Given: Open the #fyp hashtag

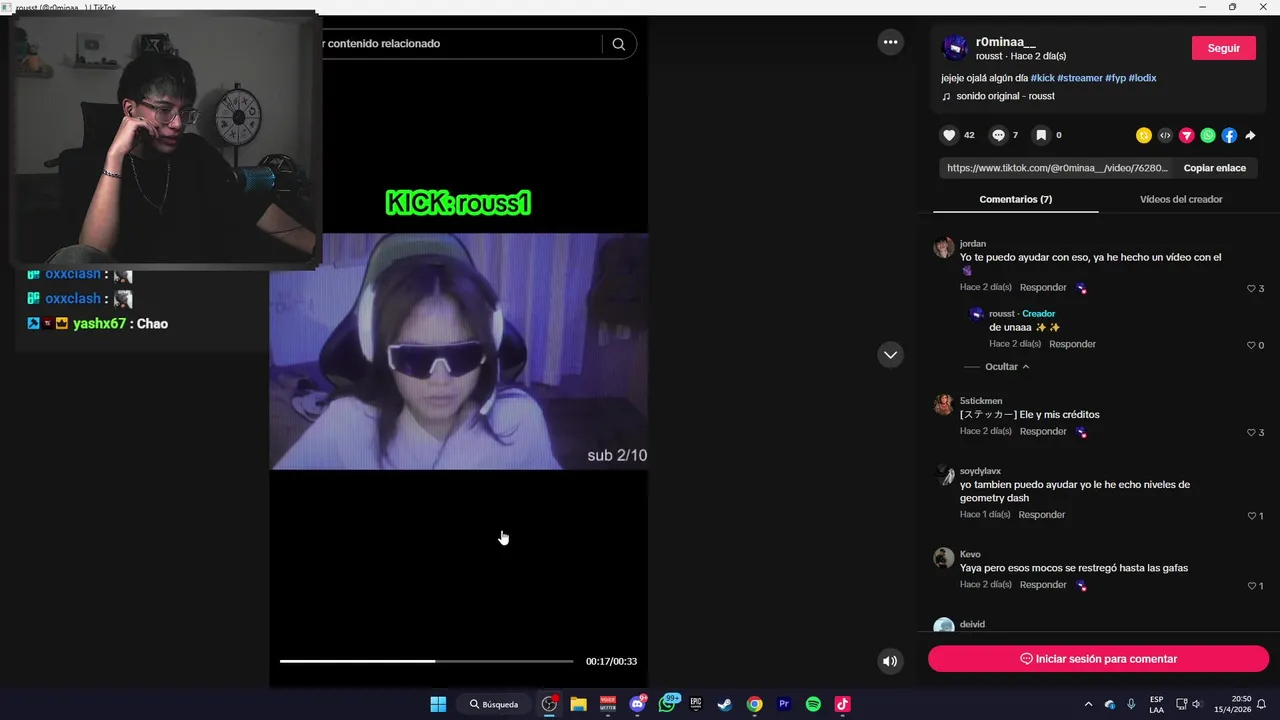Looking at the screenshot, I should (x=1115, y=78).
